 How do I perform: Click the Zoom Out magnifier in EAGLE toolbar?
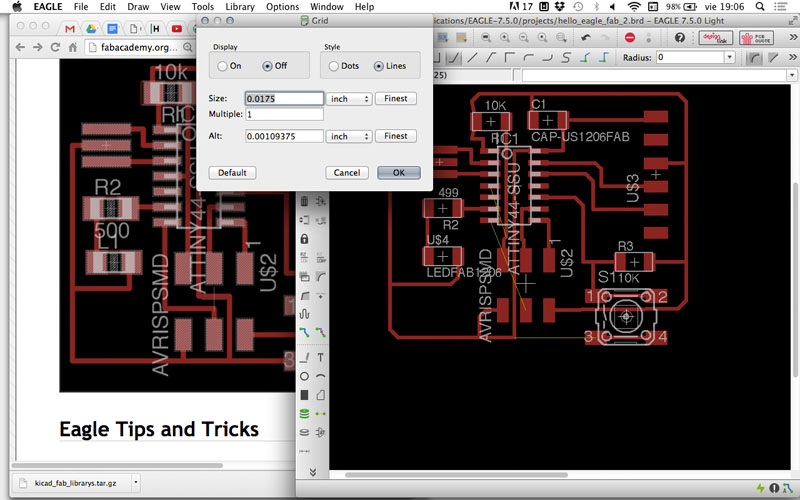click(523, 38)
